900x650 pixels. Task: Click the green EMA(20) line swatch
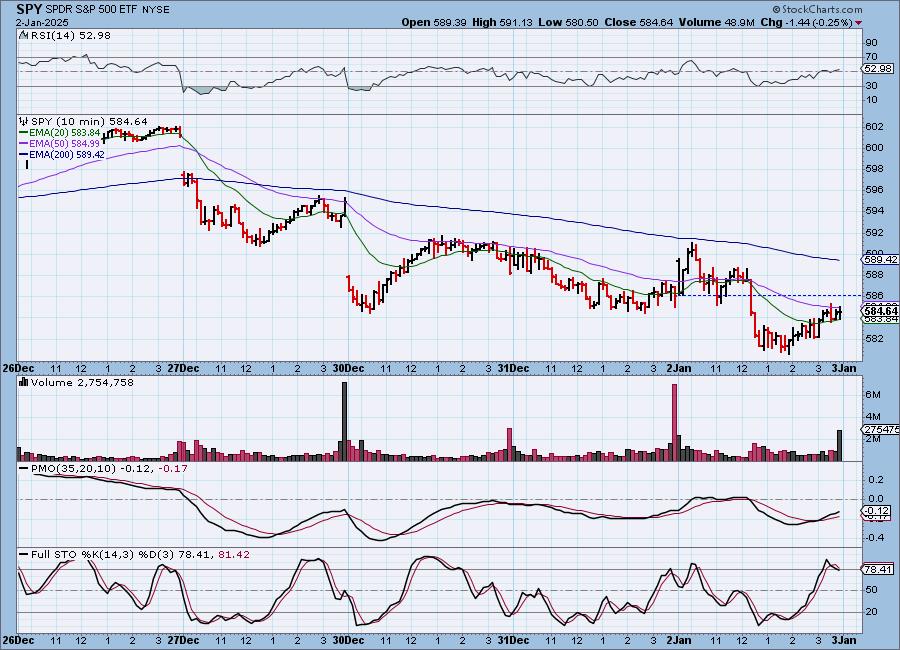click(24, 133)
